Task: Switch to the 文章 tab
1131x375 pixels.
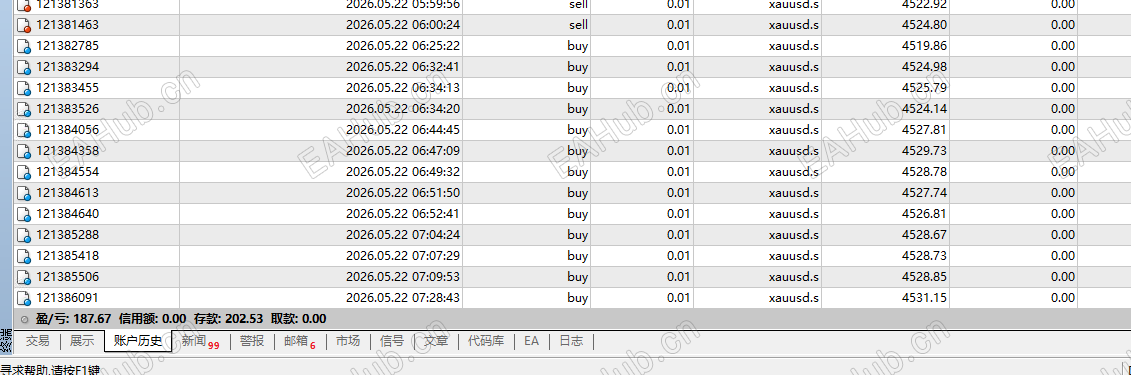Action: [436, 341]
